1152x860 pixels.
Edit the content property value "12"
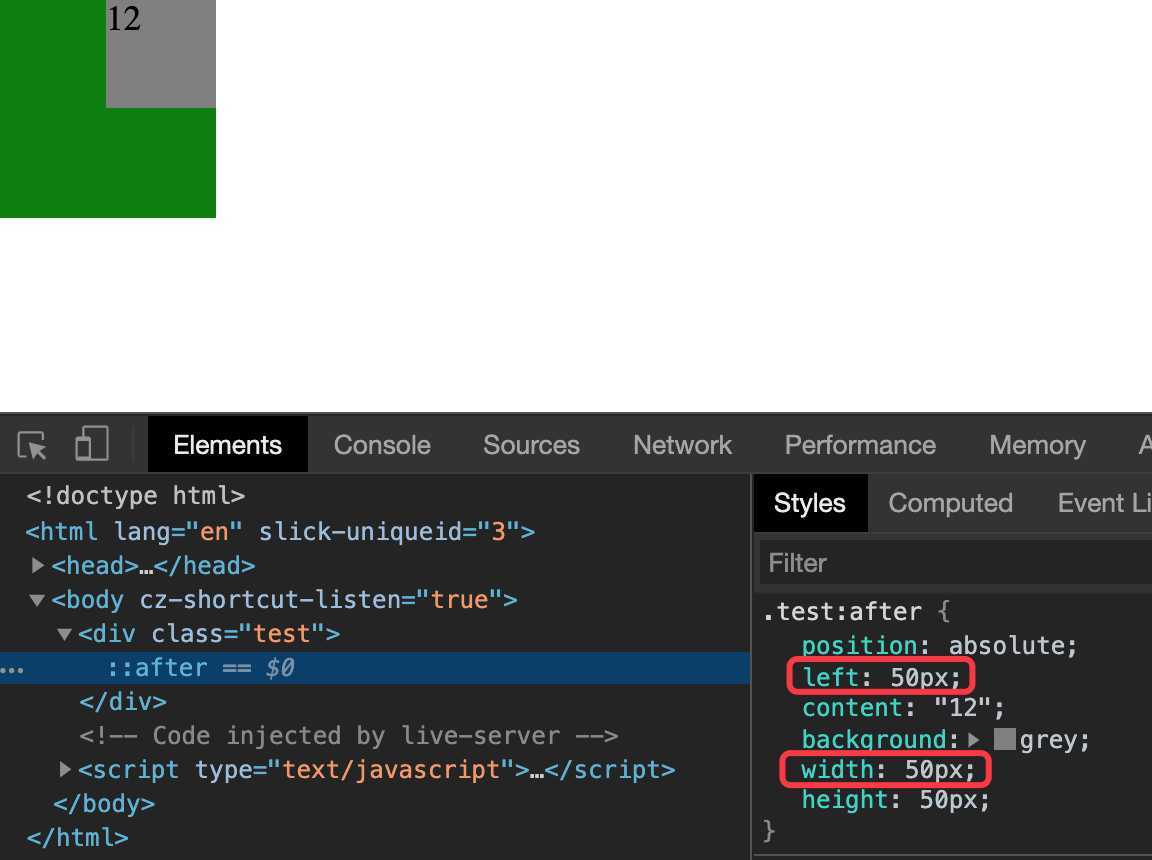[x=962, y=708]
